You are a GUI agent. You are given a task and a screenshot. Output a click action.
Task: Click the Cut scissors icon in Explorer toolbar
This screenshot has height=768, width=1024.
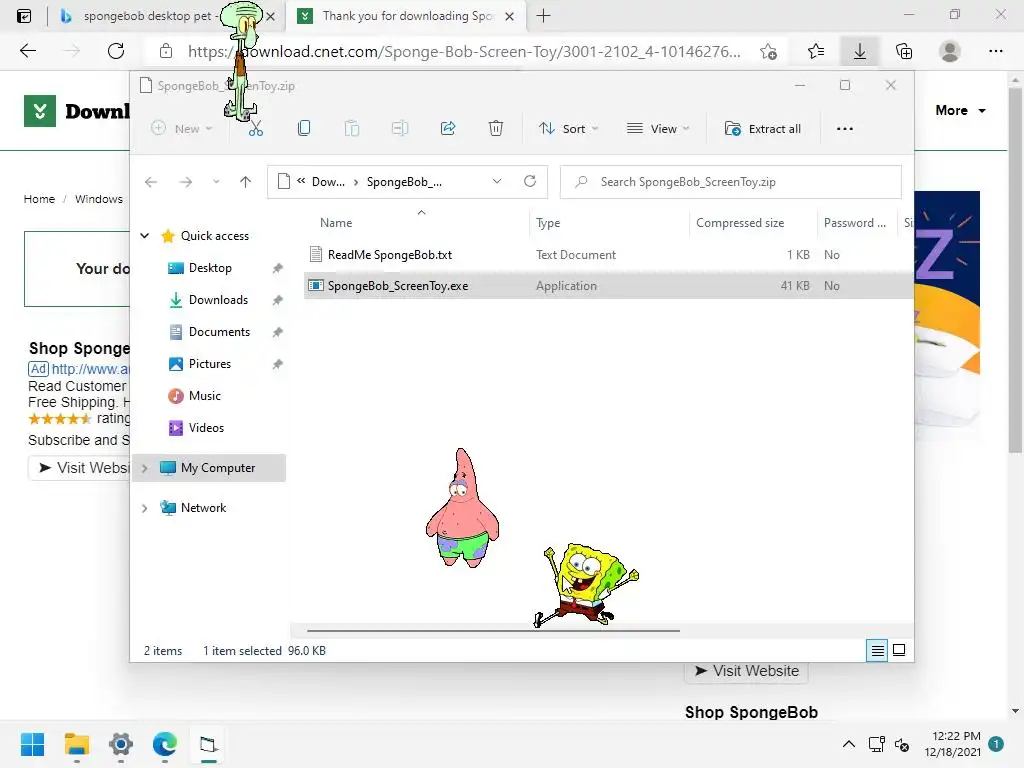coord(255,129)
